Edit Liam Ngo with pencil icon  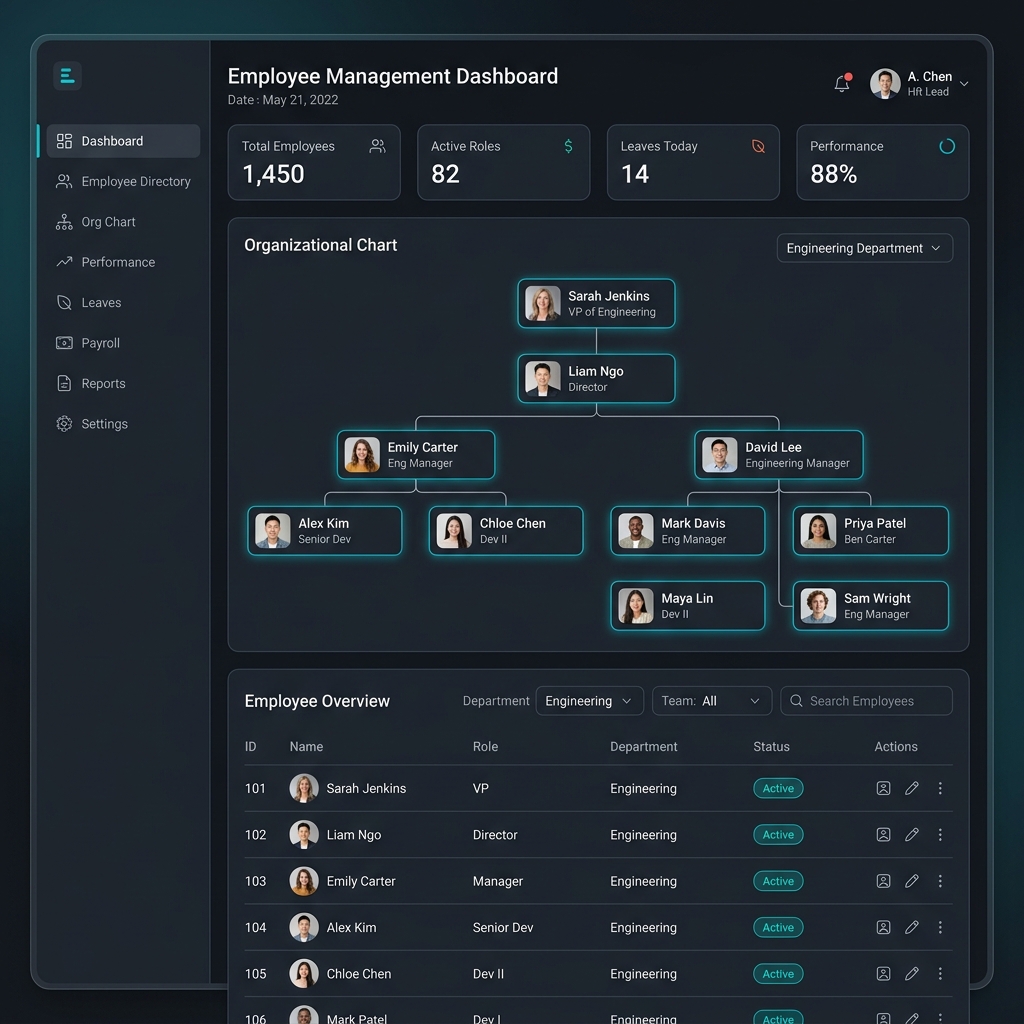click(912, 835)
